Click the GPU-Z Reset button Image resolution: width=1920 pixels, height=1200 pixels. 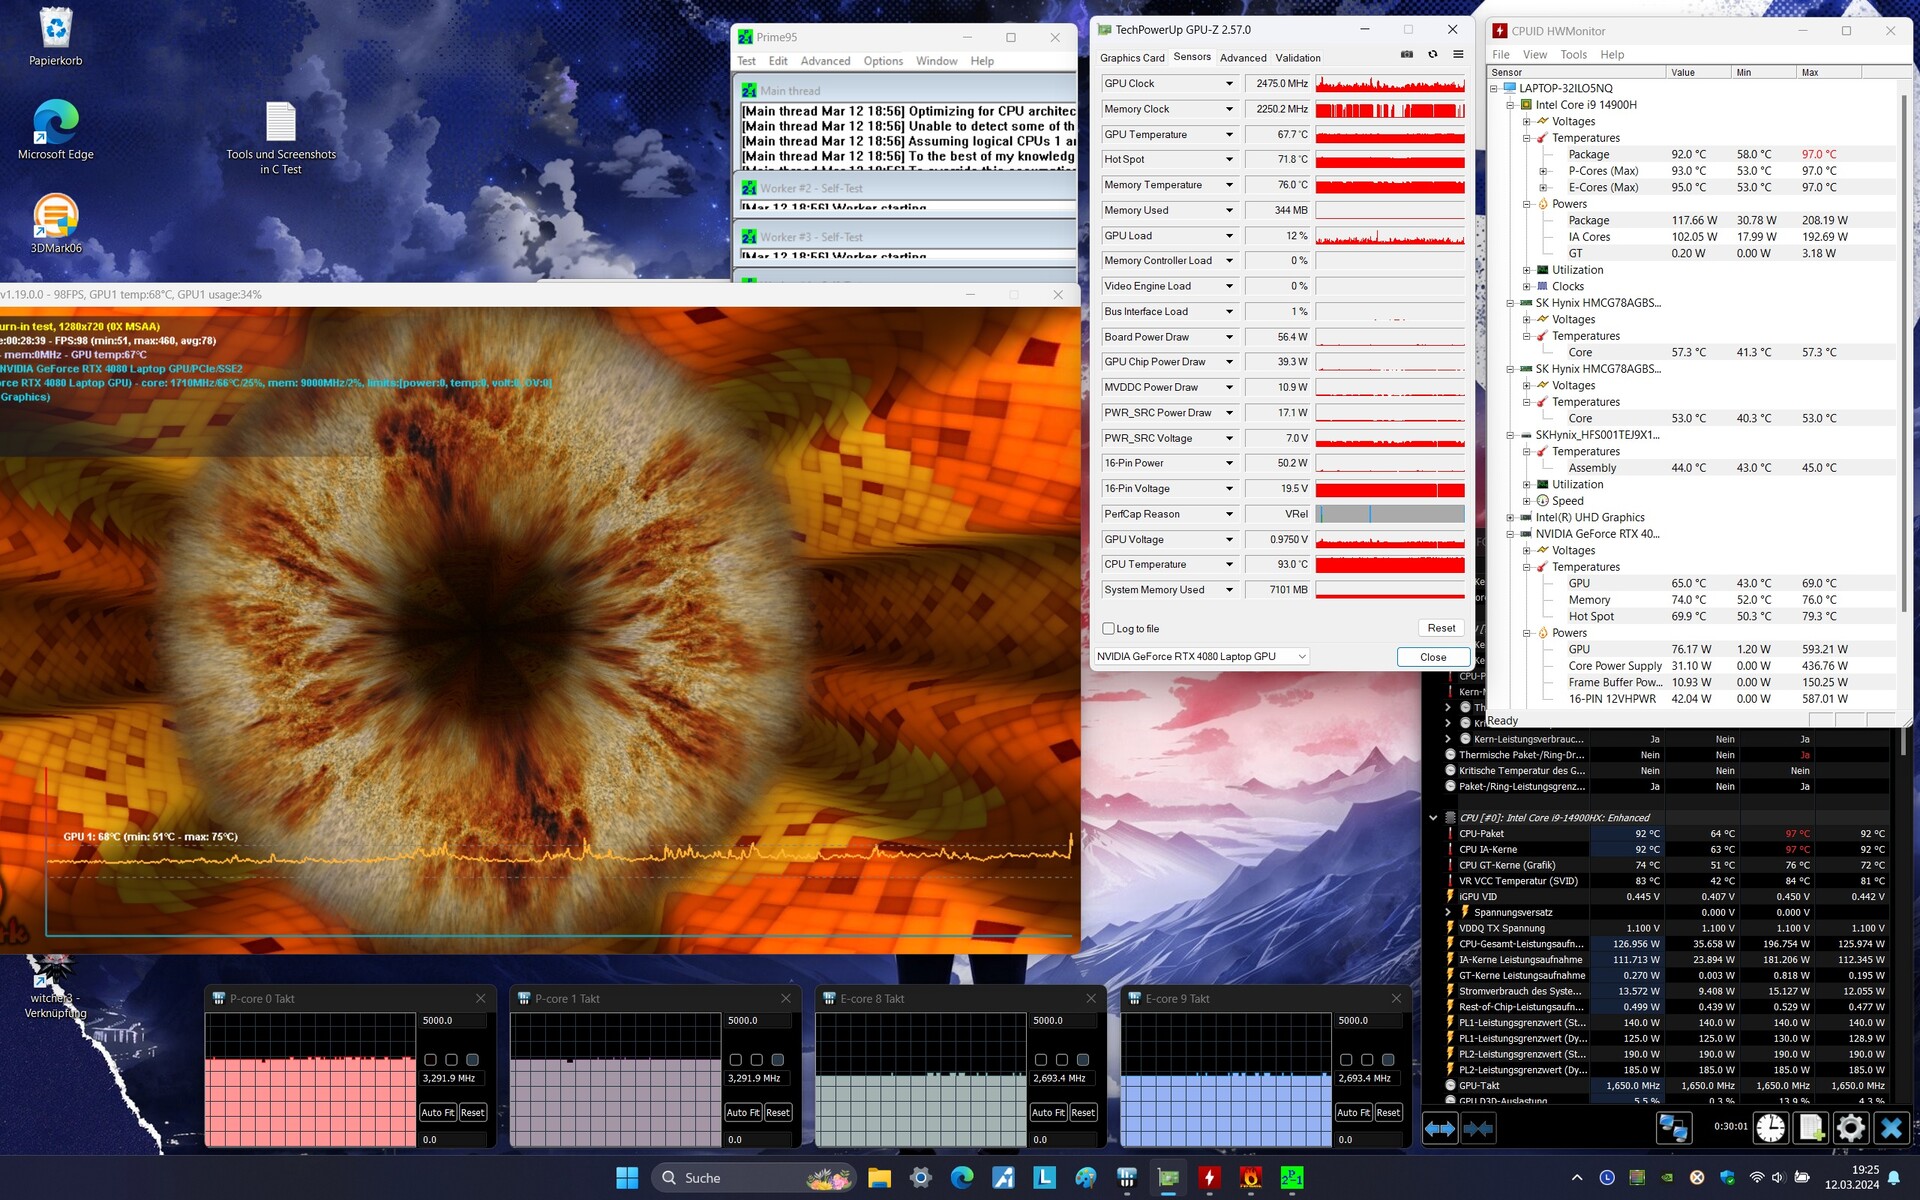pyautogui.click(x=1441, y=628)
